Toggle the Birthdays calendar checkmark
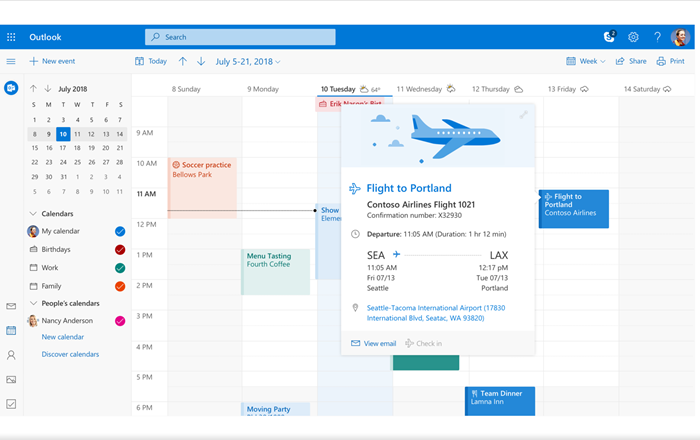This screenshot has width=700, height=440. coord(120,250)
